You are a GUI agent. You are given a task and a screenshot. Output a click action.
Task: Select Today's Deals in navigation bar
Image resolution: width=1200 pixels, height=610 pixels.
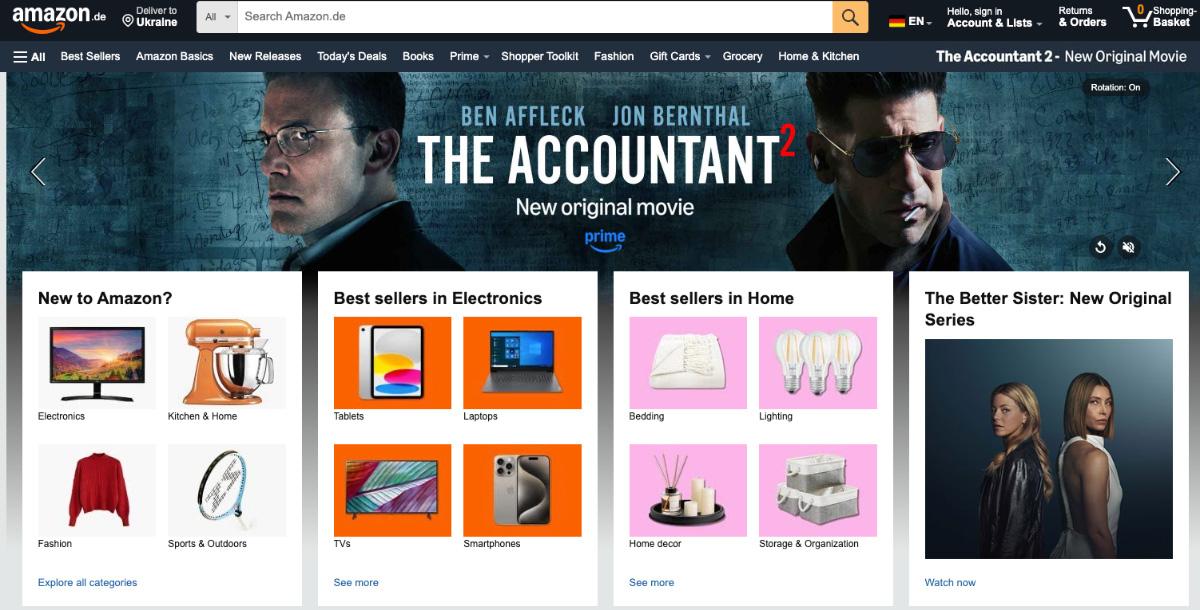click(x=352, y=57)
